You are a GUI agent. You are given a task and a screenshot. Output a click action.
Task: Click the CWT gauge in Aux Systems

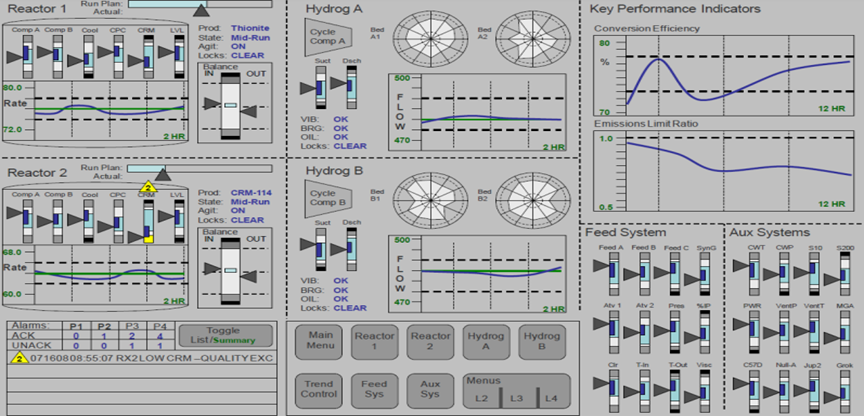(753, 273)
